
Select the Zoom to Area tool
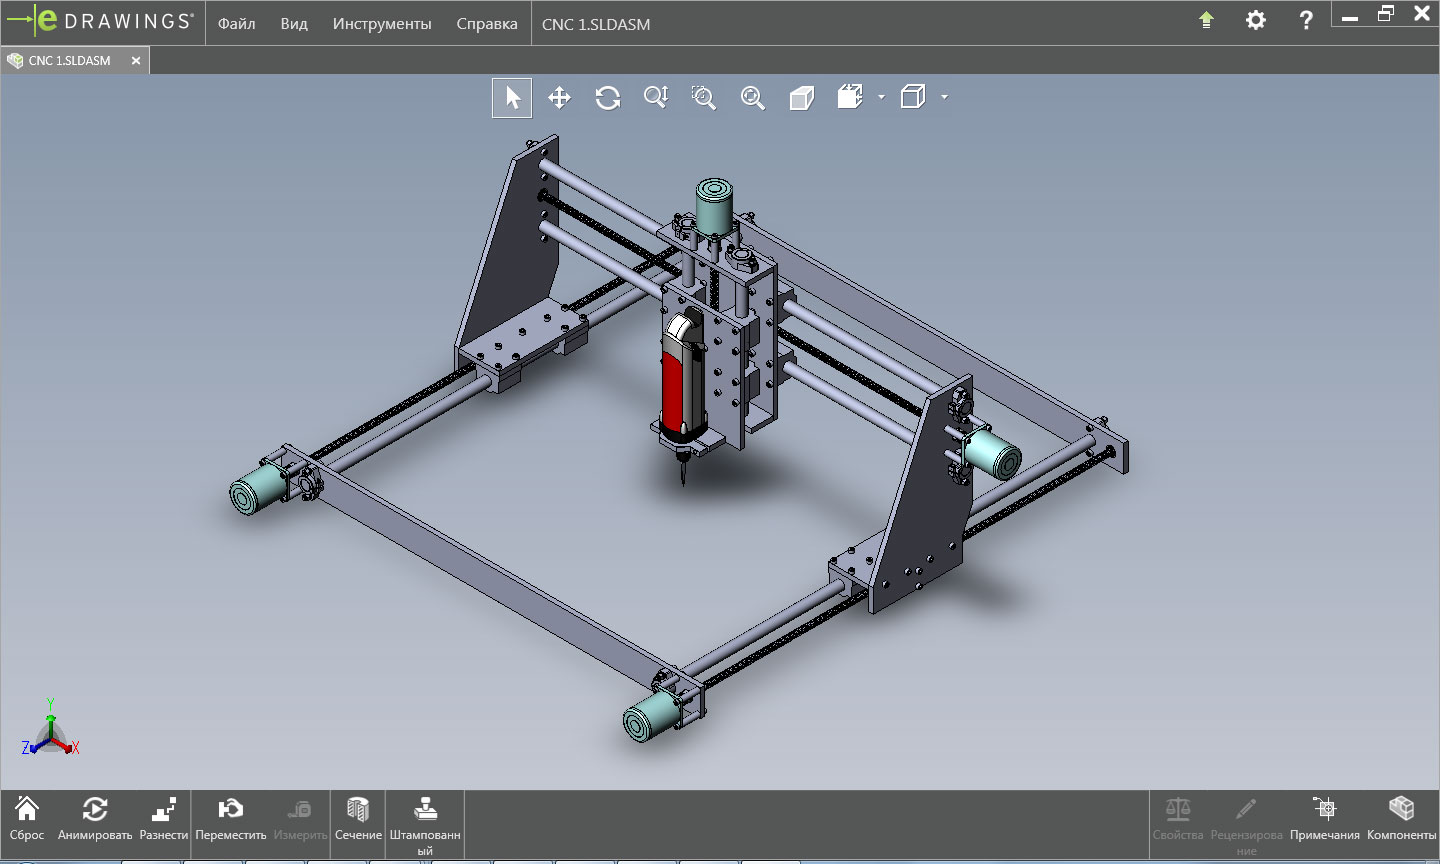(x=704, y=98)
